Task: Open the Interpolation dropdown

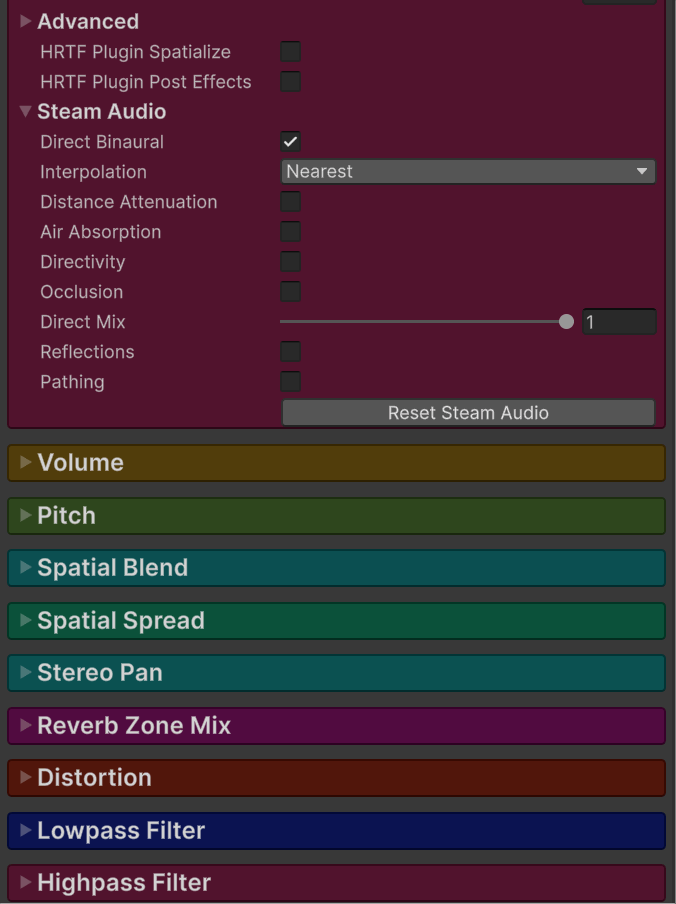Action: pos(468,172)
